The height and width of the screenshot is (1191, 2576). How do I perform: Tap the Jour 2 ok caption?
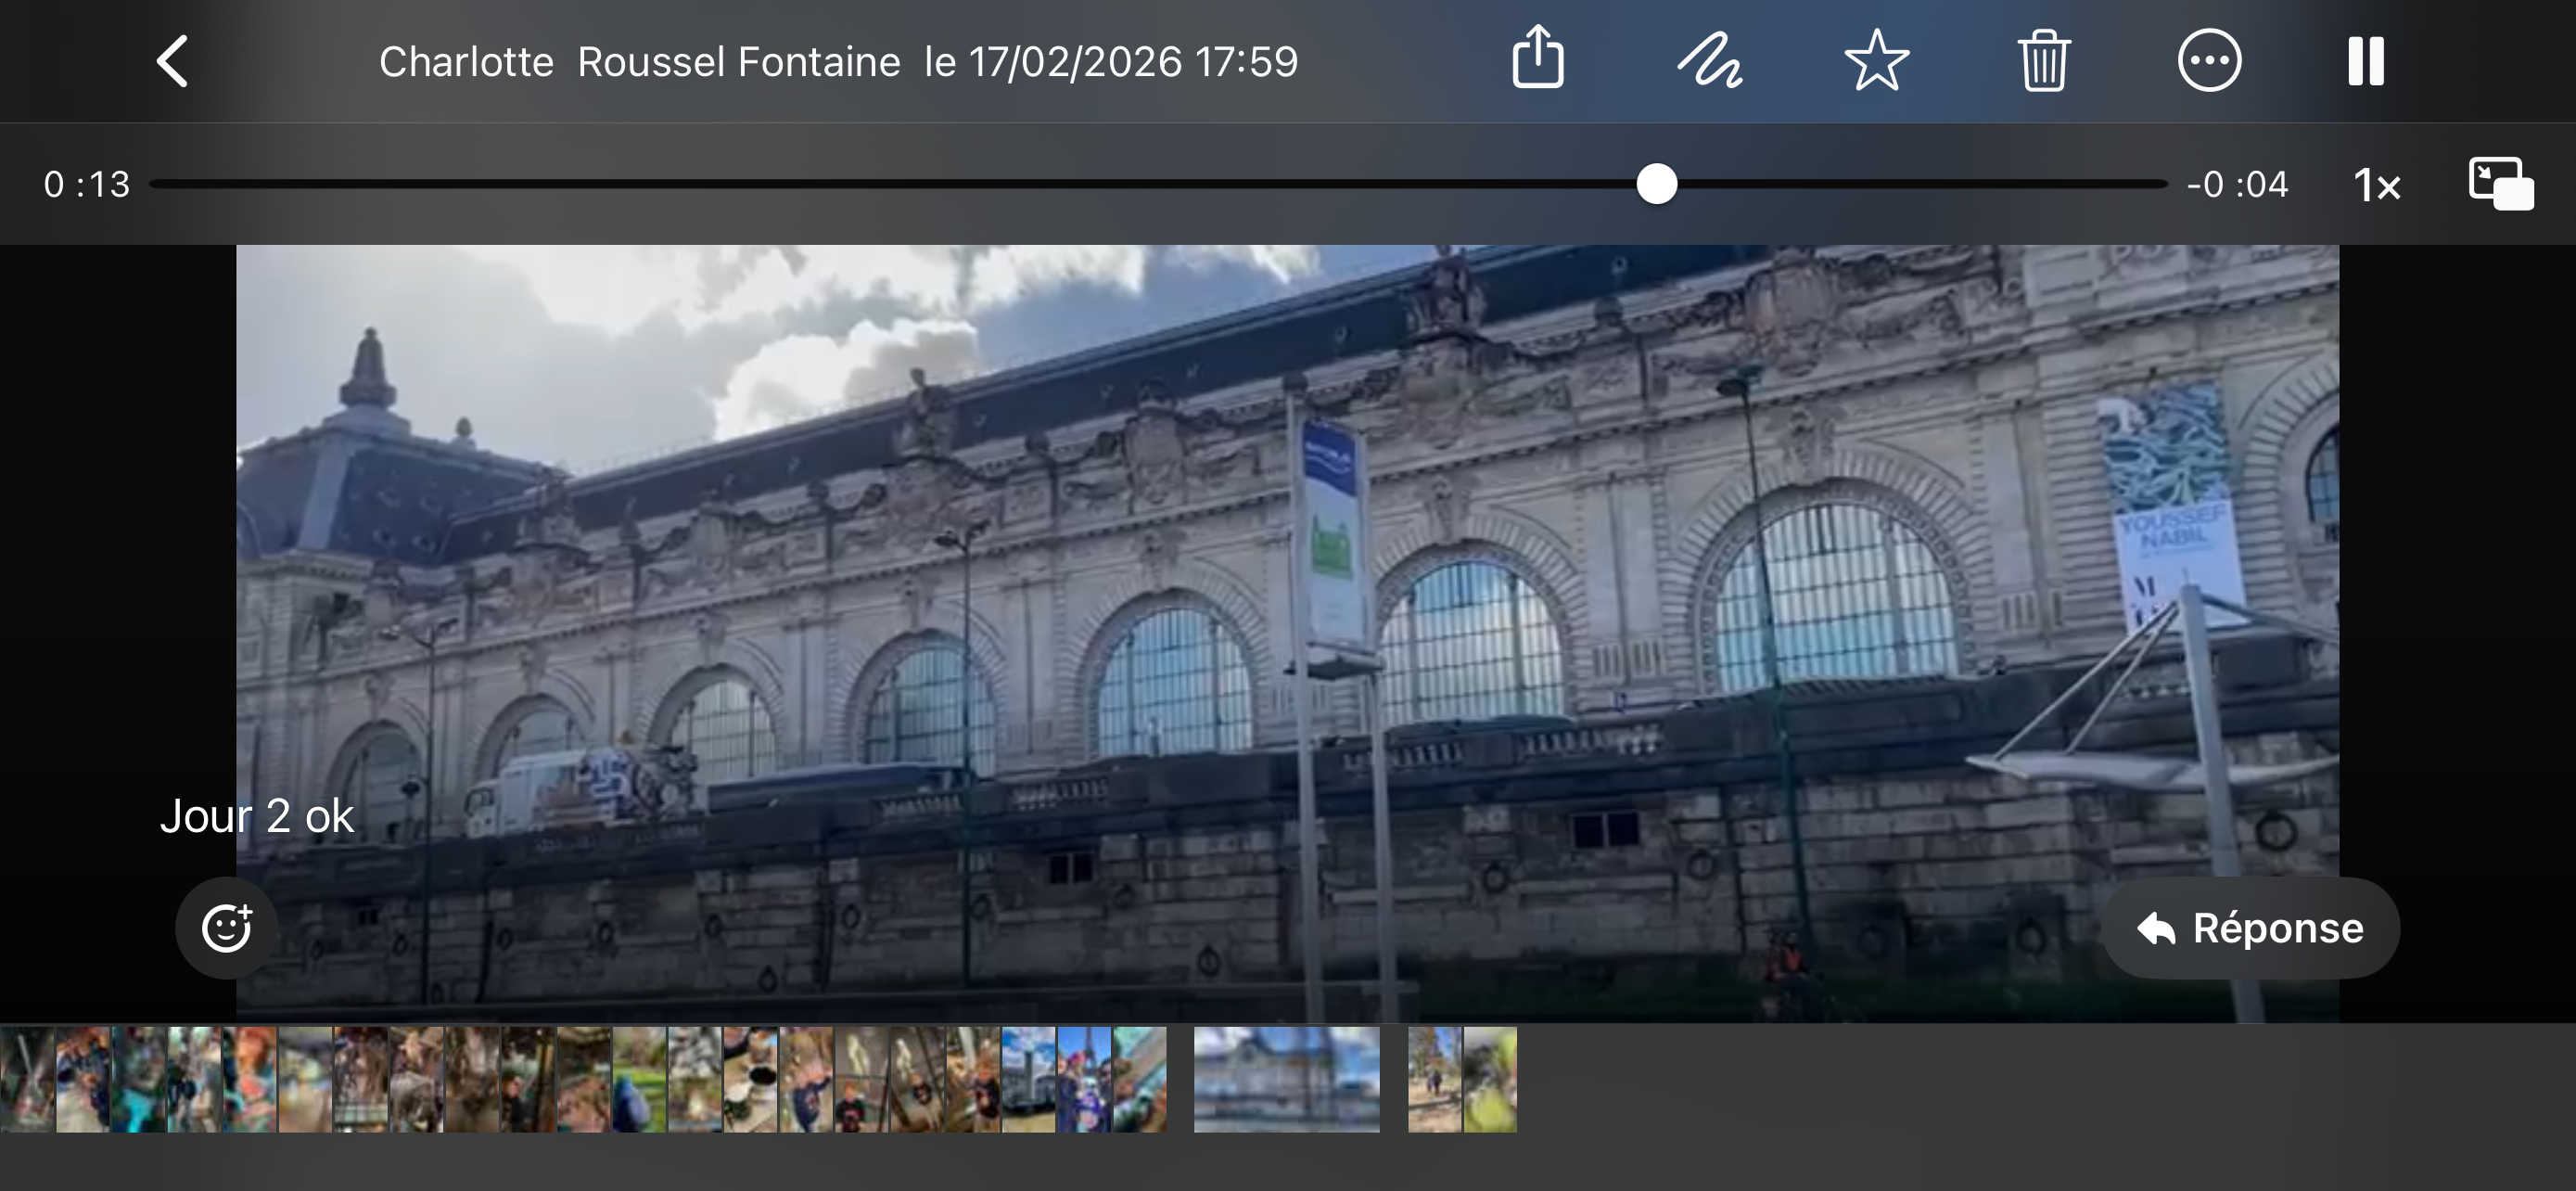257,816
